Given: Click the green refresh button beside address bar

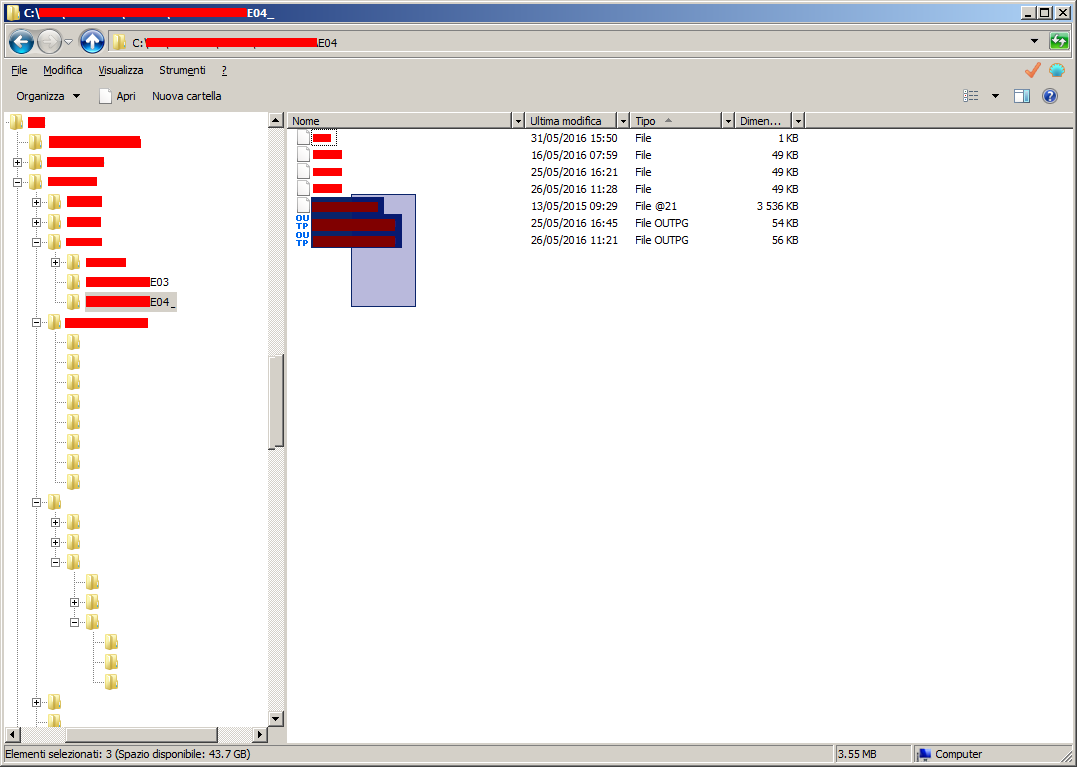Looking at the screenshot, I should [1059, 42].
